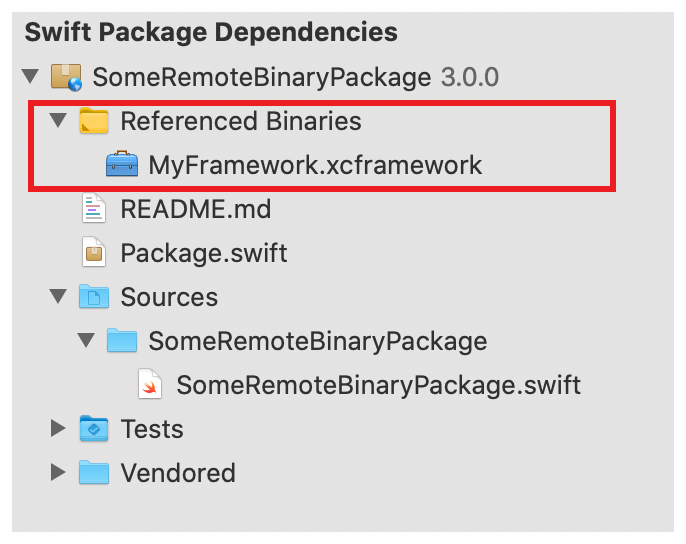This screenshot has width=686, height=544.
Task: Select the Package.swift file name
Action: [204, 253]
